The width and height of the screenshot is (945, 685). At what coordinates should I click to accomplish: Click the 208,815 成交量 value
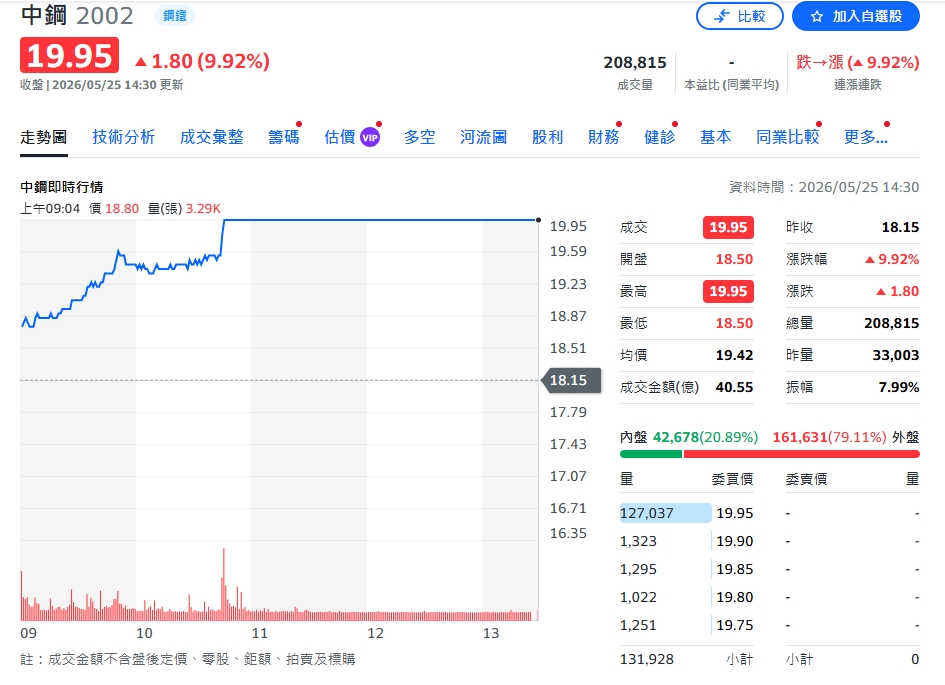[635, 63]
